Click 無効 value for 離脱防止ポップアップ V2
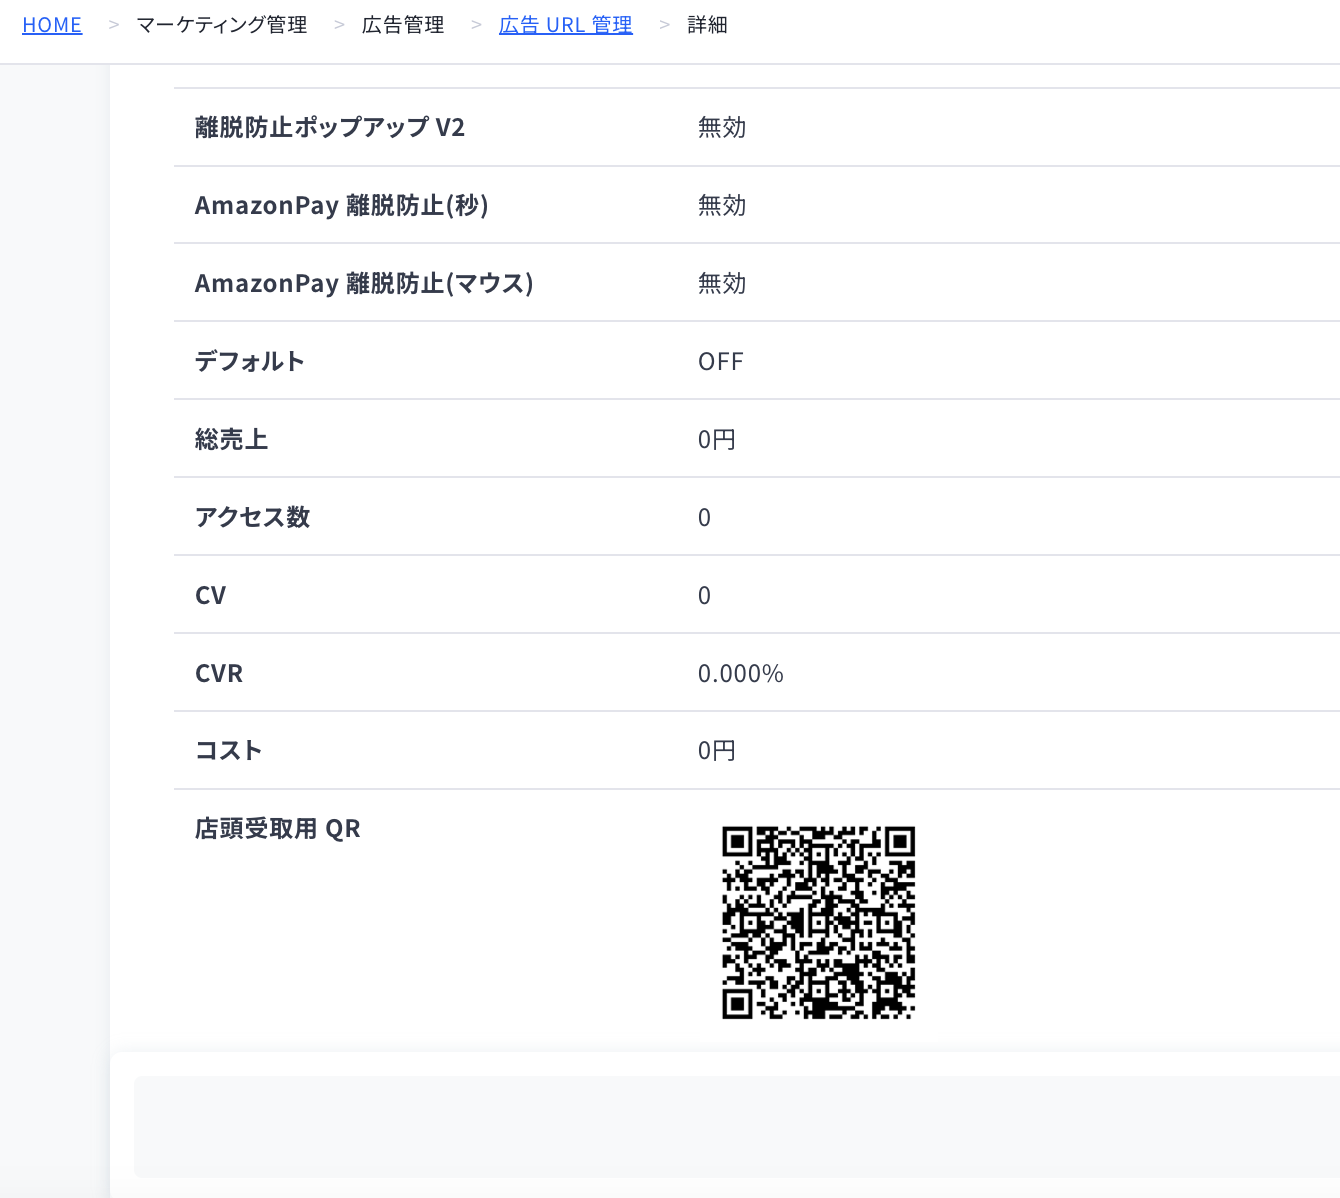Image resolution: width=1340 pixels, height=1198 pixels. tap(722, 127)
